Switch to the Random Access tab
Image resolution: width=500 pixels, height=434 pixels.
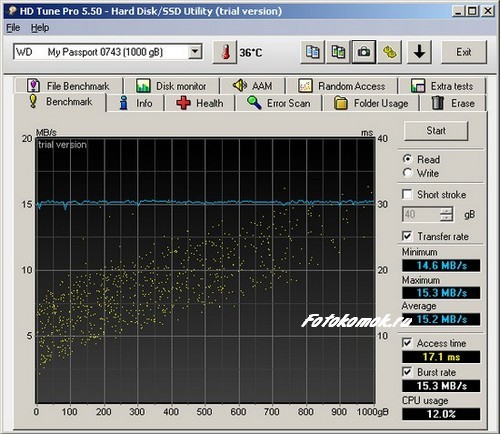point(342,86)
